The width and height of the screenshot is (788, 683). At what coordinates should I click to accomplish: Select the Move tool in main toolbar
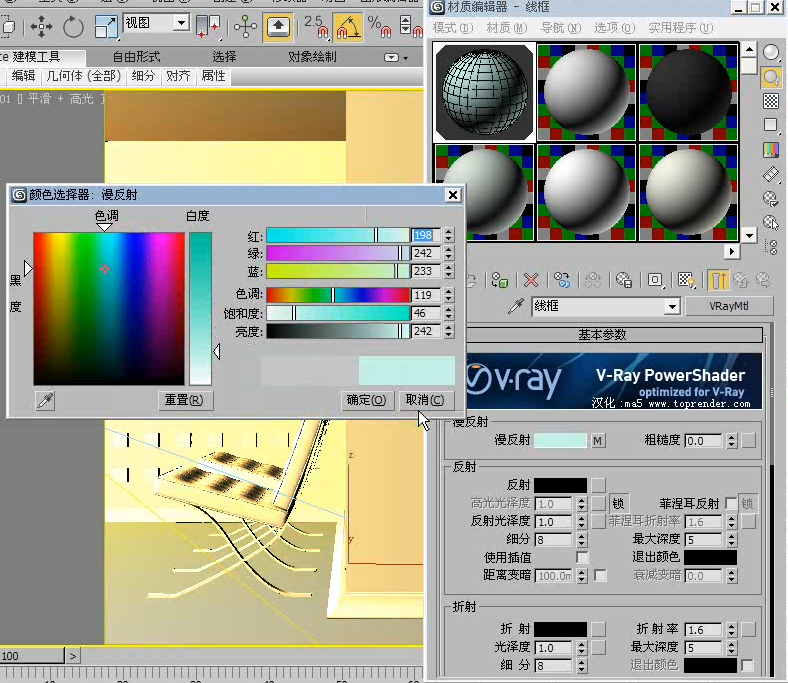[41, 26]
